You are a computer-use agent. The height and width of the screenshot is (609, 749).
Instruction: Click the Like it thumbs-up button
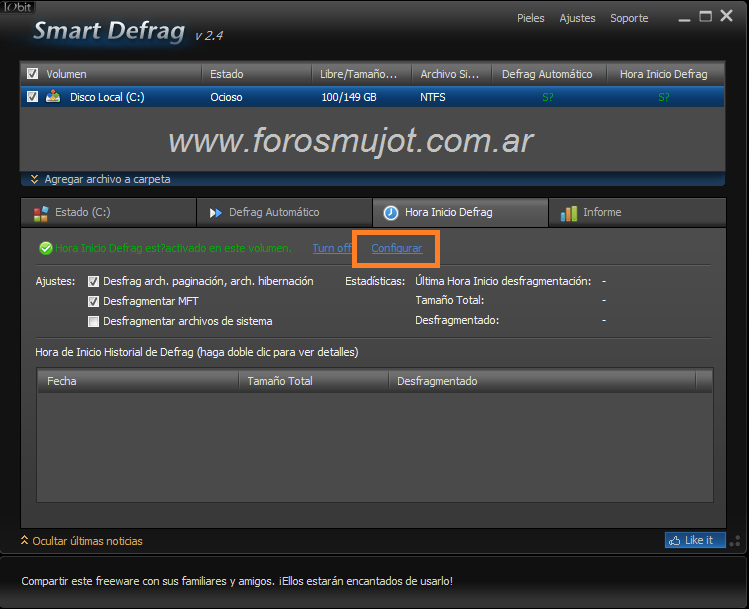[694, 540]
